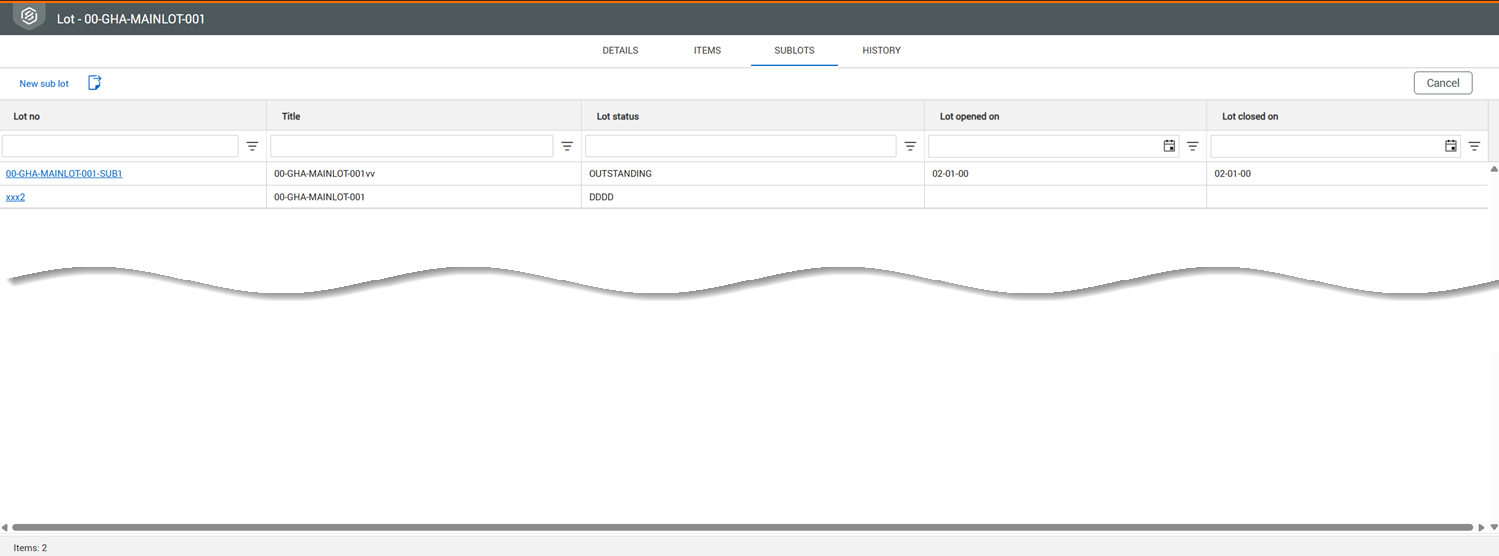Image resolution: width=1499 pixels, height=556 pixels.
Task: Click the application shield logo
Action: (x=29, y=17)
